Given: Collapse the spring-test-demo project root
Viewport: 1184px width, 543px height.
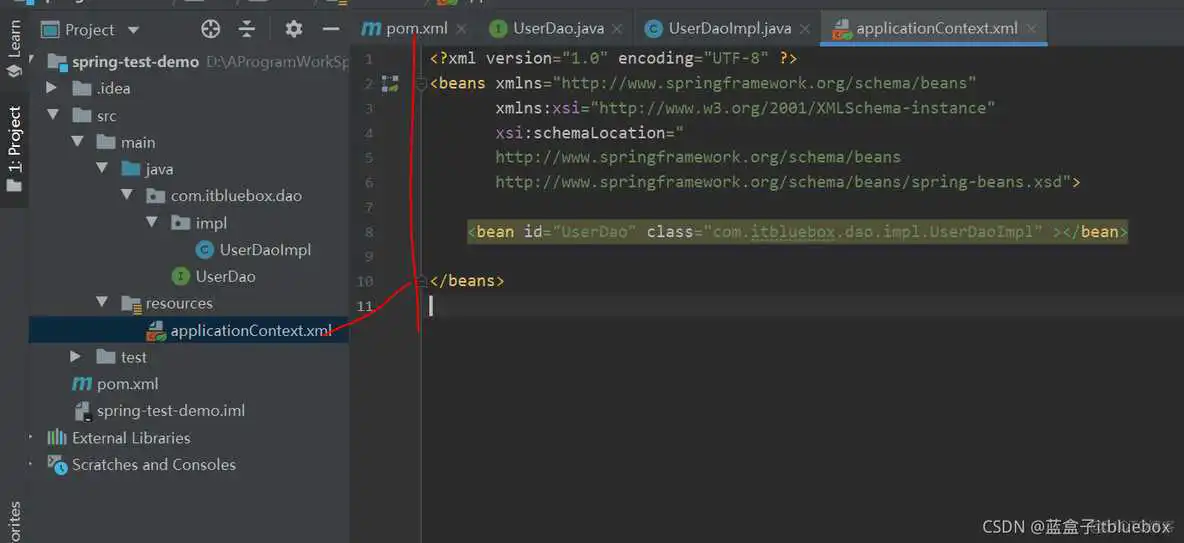Looking at the screenshot, I should click(x=32, y=60).
